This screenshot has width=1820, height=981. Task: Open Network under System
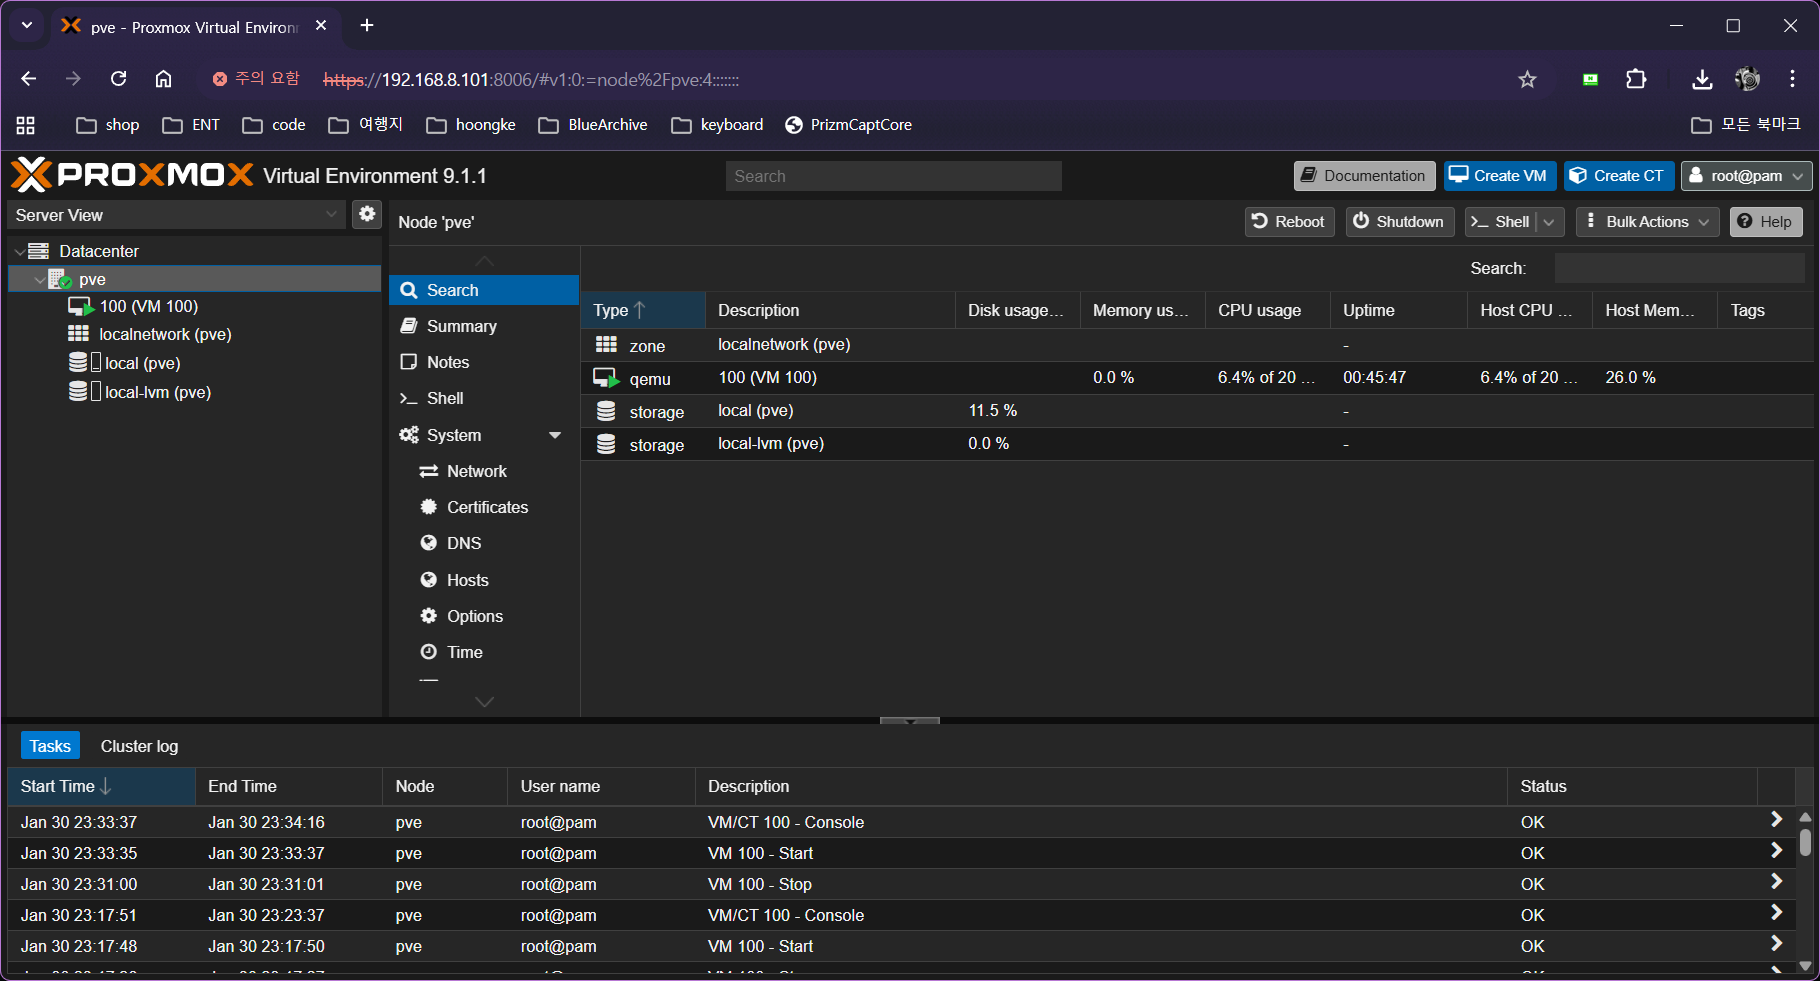click(484, 471)
